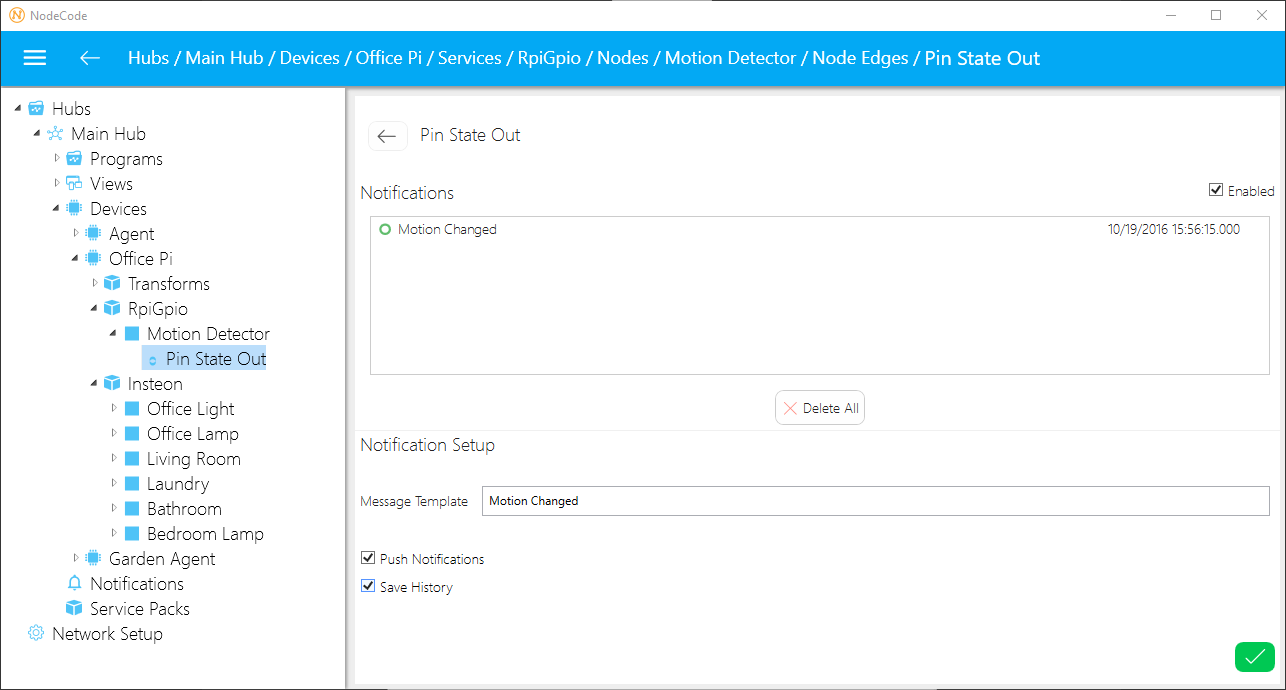Click the Office Lamp node icon

pos(131,434)
